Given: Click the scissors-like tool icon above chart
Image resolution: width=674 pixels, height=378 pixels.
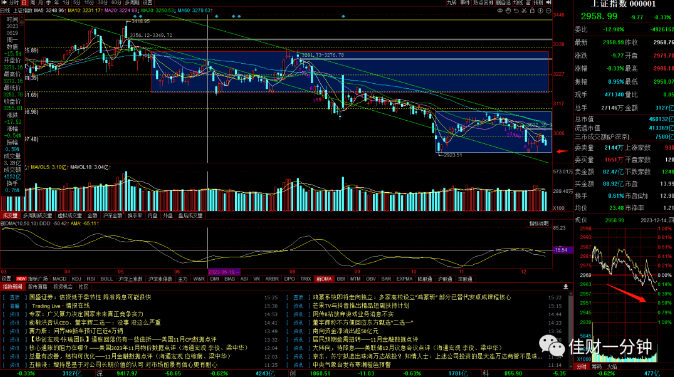Looking at the screenshot, I should [x=524, y=11].
